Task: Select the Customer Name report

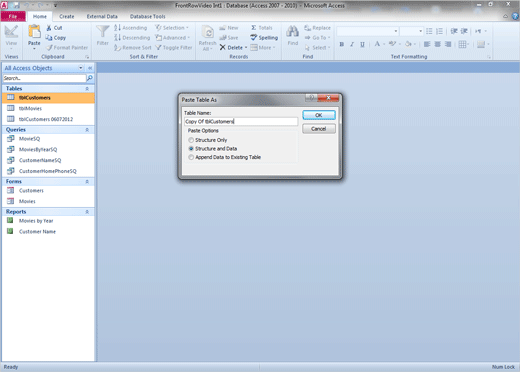Action: (x=48, y=231)
